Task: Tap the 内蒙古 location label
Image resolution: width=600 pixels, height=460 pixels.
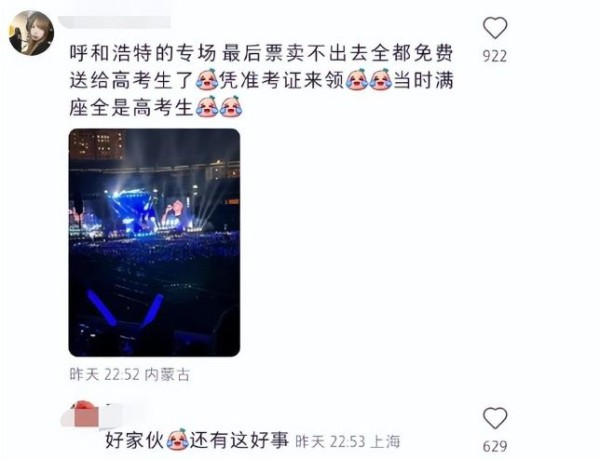Action: 167,375
